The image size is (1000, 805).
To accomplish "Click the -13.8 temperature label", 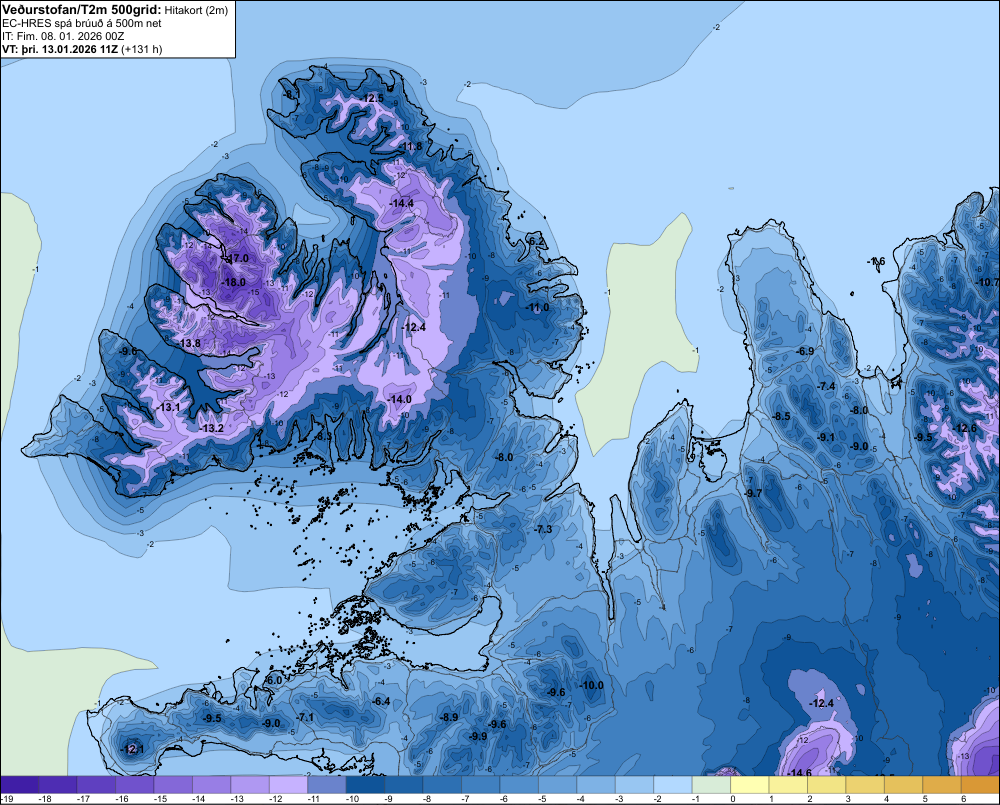I will (x=189, y=343).
